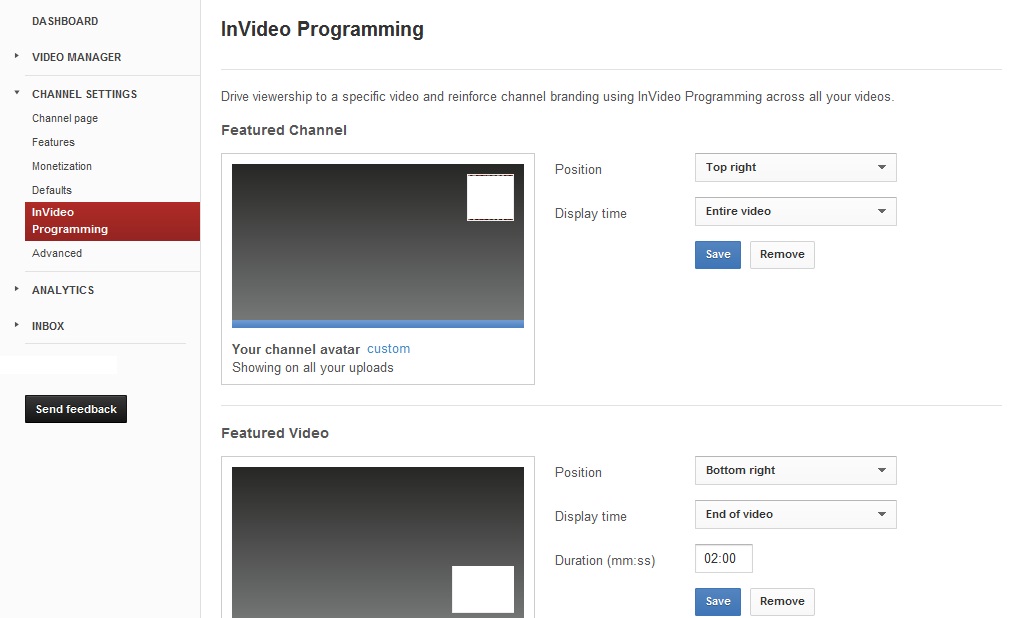Open Featured Channel Display time dropdown
Image resolution: width=1016 pixels, height=618 pixels.
796,211
